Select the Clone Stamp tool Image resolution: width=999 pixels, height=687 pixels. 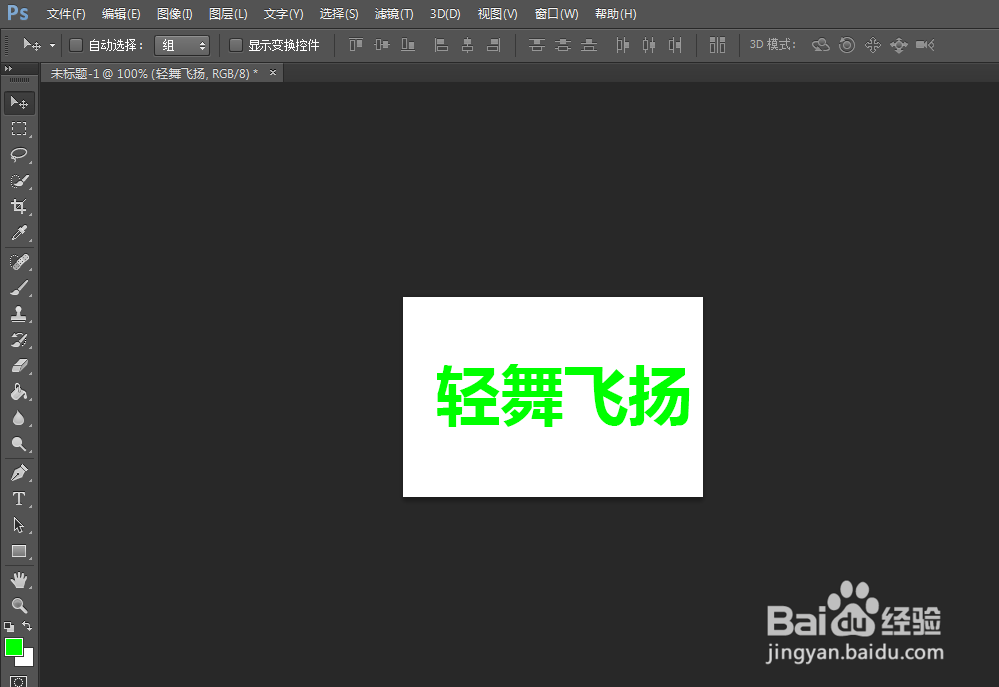coord(19,314)
